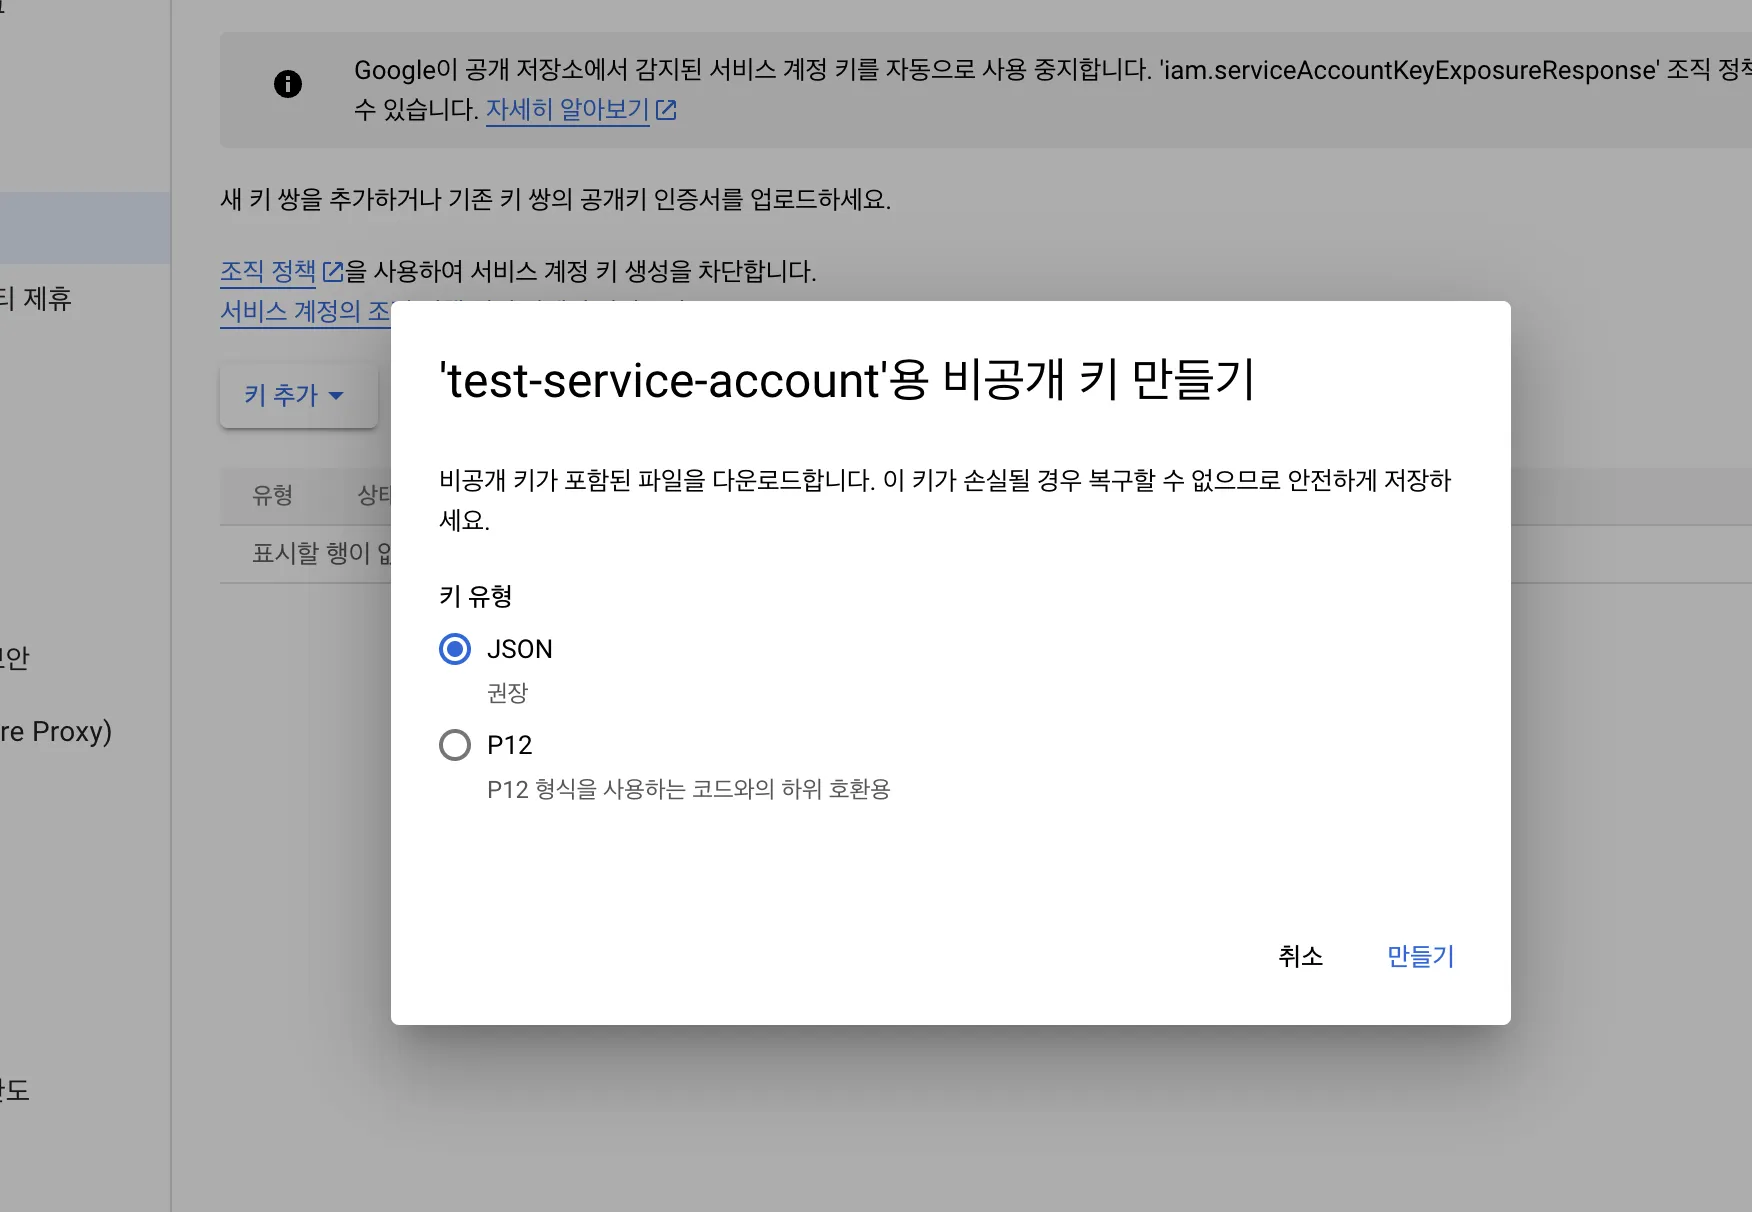The height and width of the screenshot is (1212, 1752).
Task: Click the private key download warning text
Action: coord(945,500)
